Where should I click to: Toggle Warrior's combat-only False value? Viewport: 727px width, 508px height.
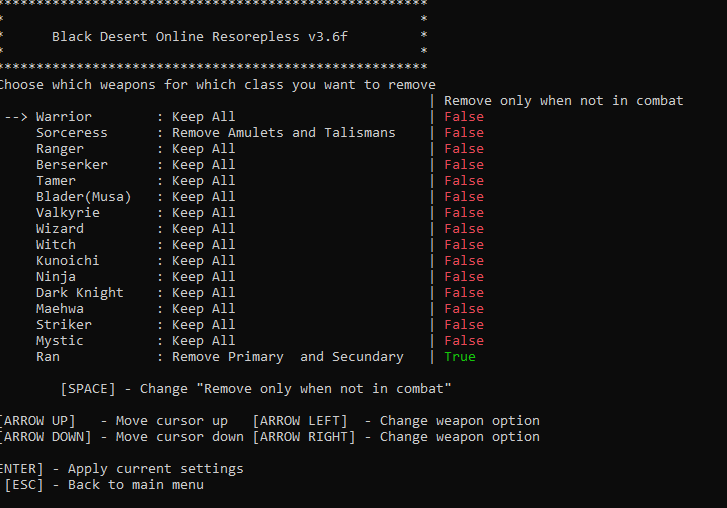(464, 117)
